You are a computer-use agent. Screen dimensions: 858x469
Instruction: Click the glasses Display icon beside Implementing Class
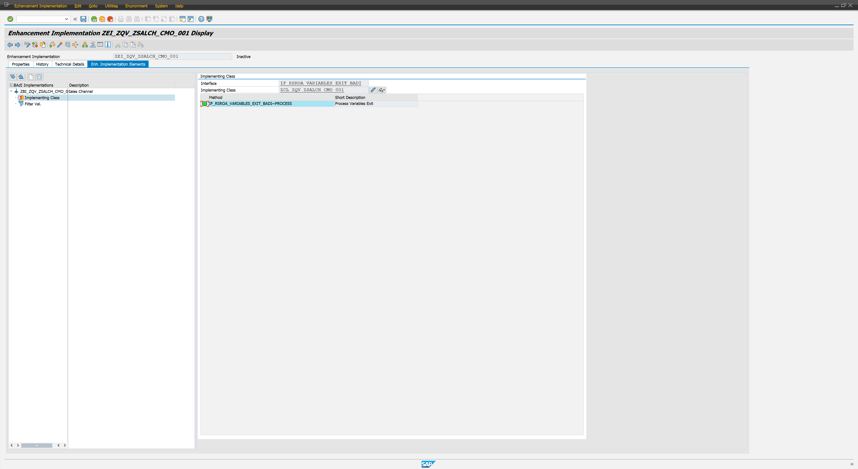[382, 90]
